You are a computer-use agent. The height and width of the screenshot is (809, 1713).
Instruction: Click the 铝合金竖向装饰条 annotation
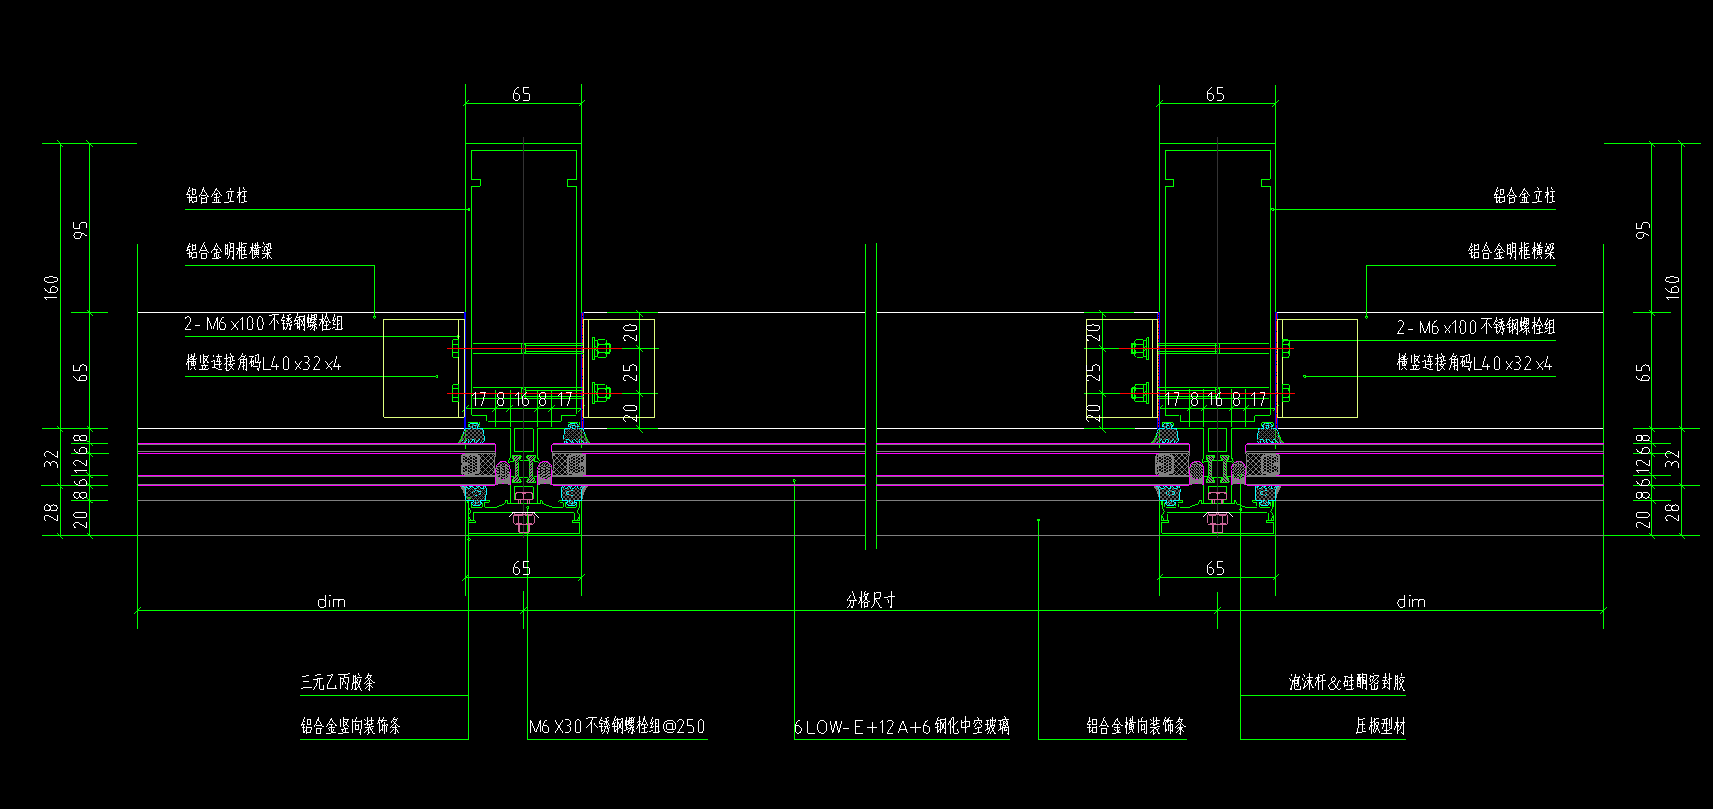[350, 726]
